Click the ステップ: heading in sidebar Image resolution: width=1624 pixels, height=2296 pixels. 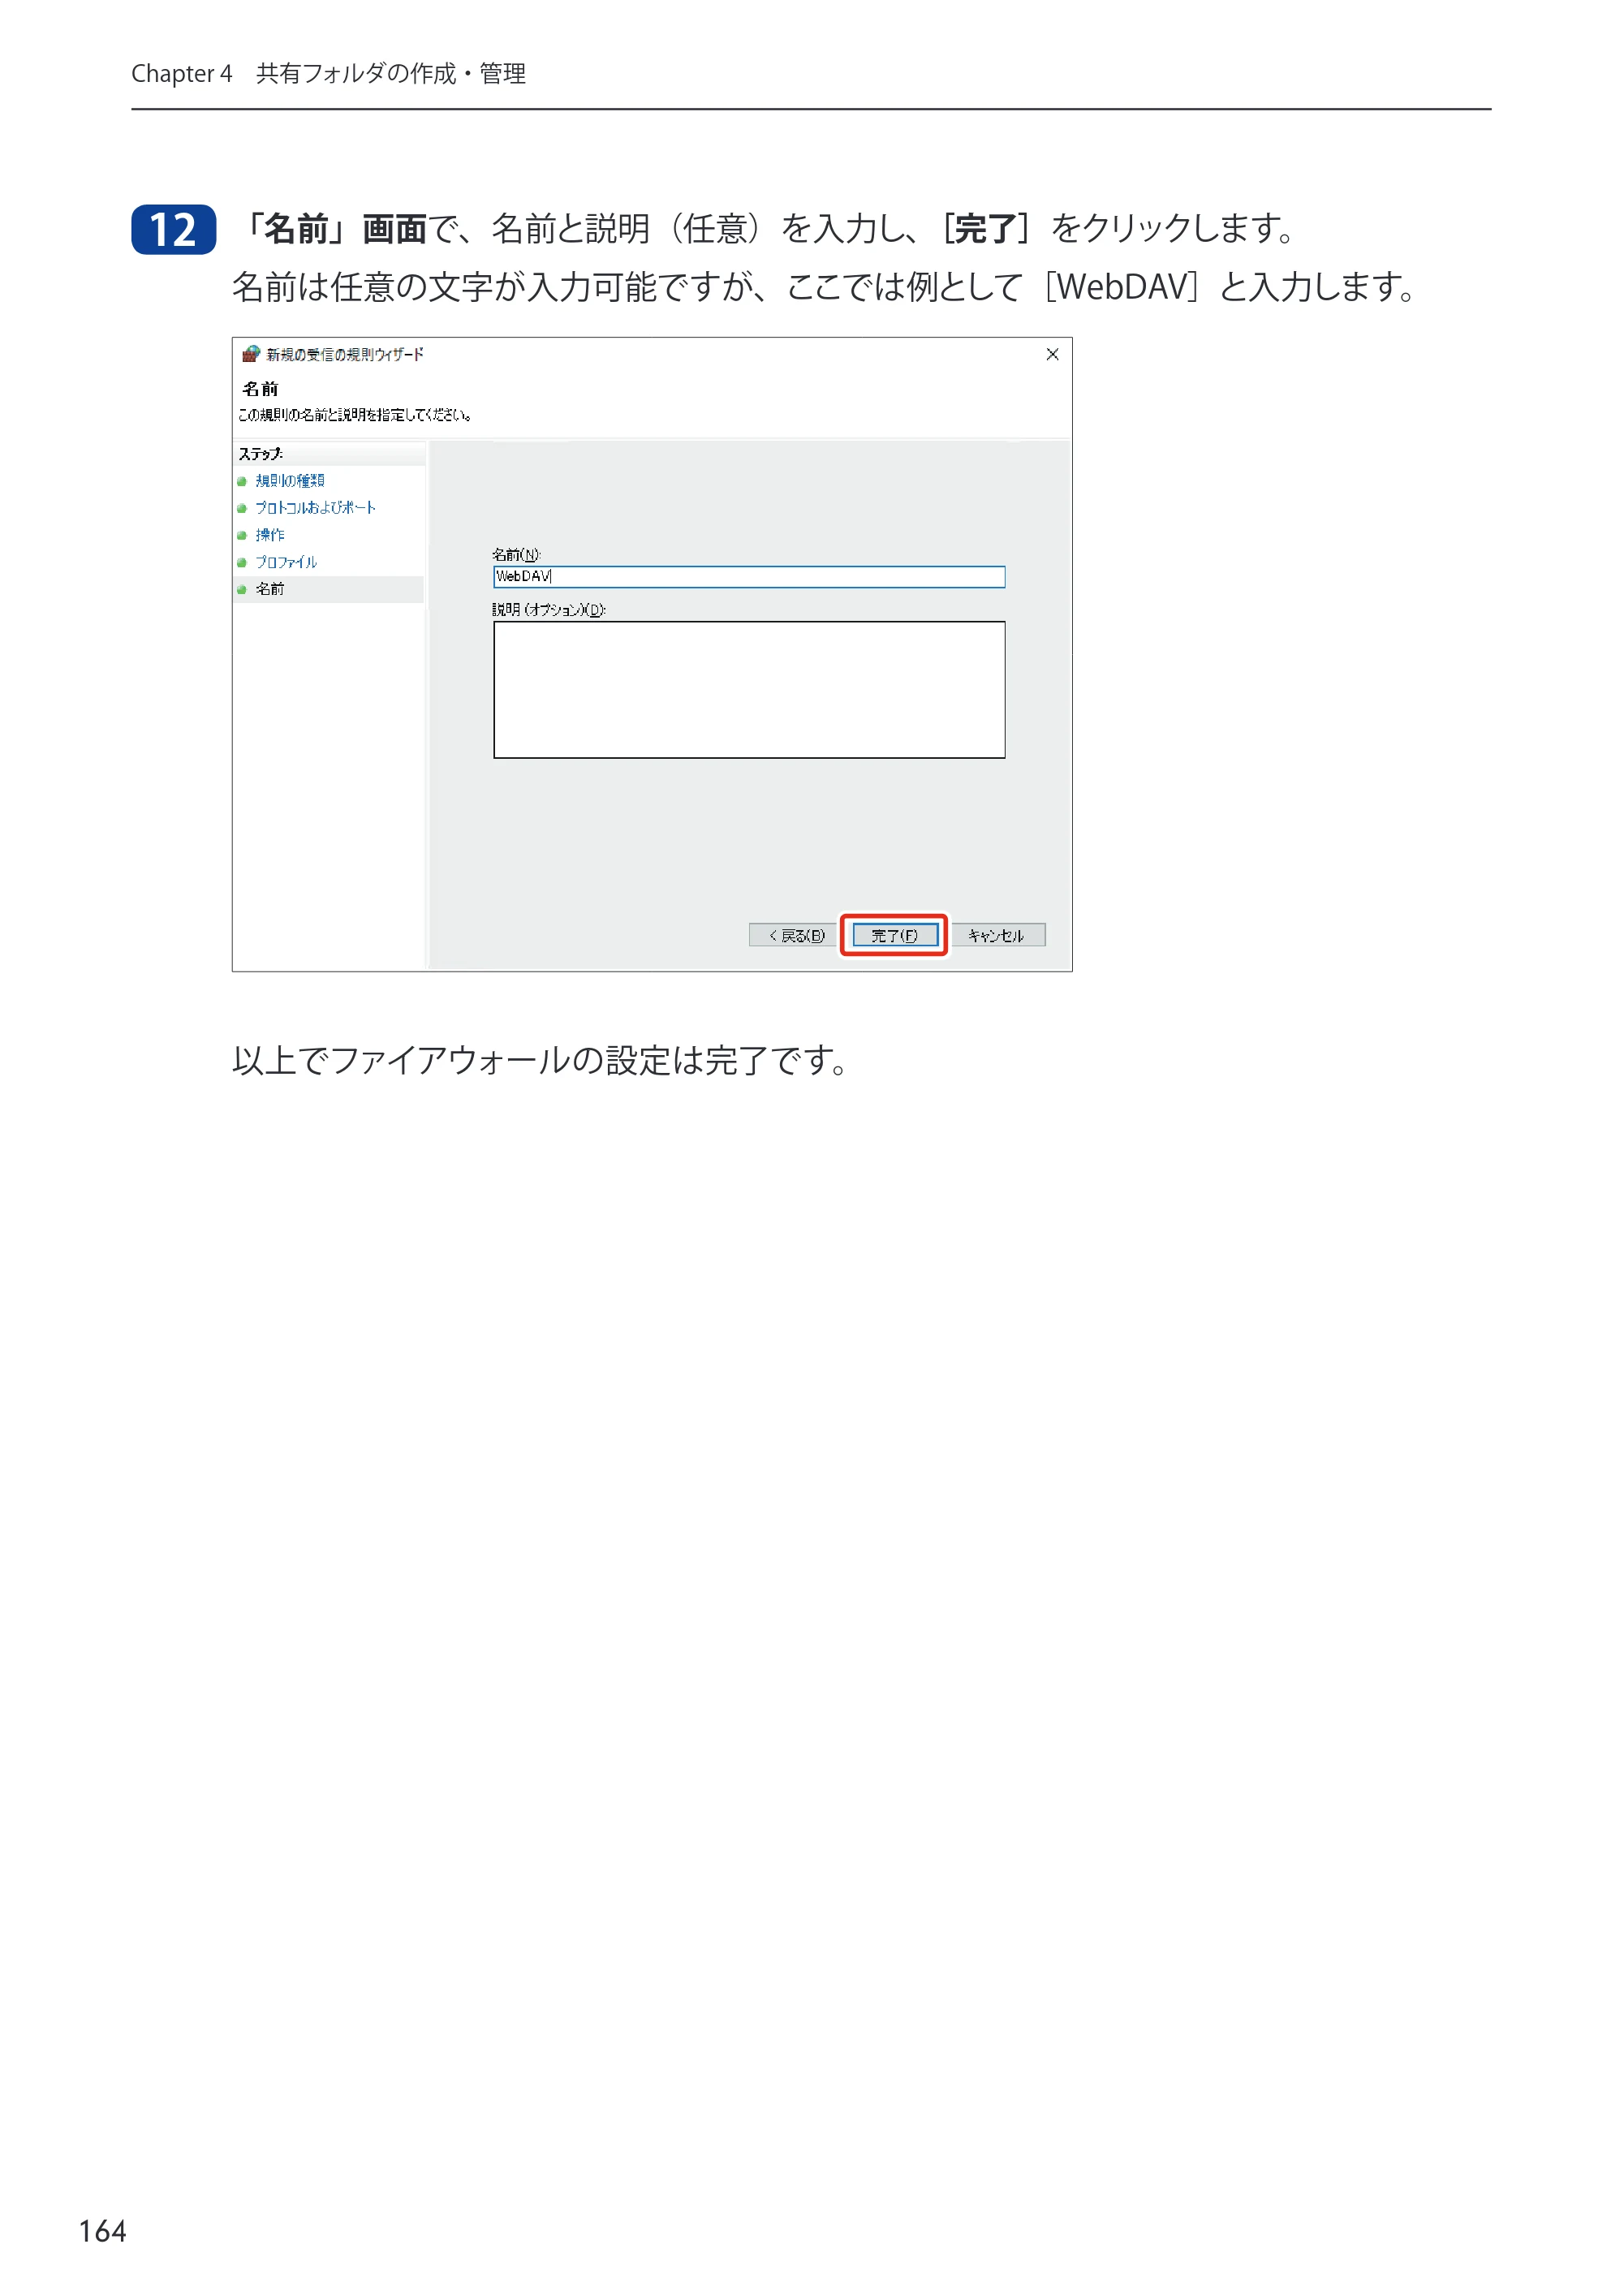(260, 454)
